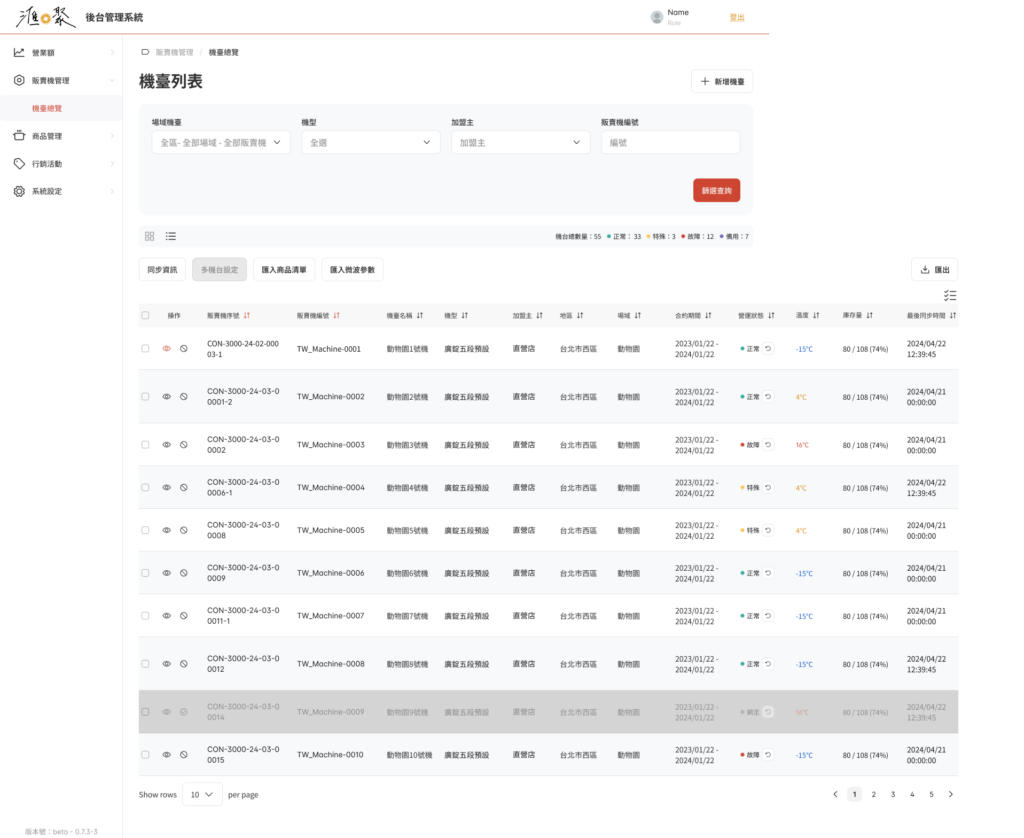This screenshot has width=1024, height=838.
Task: Open the 機型 dropdown
Action: point(370,143)
